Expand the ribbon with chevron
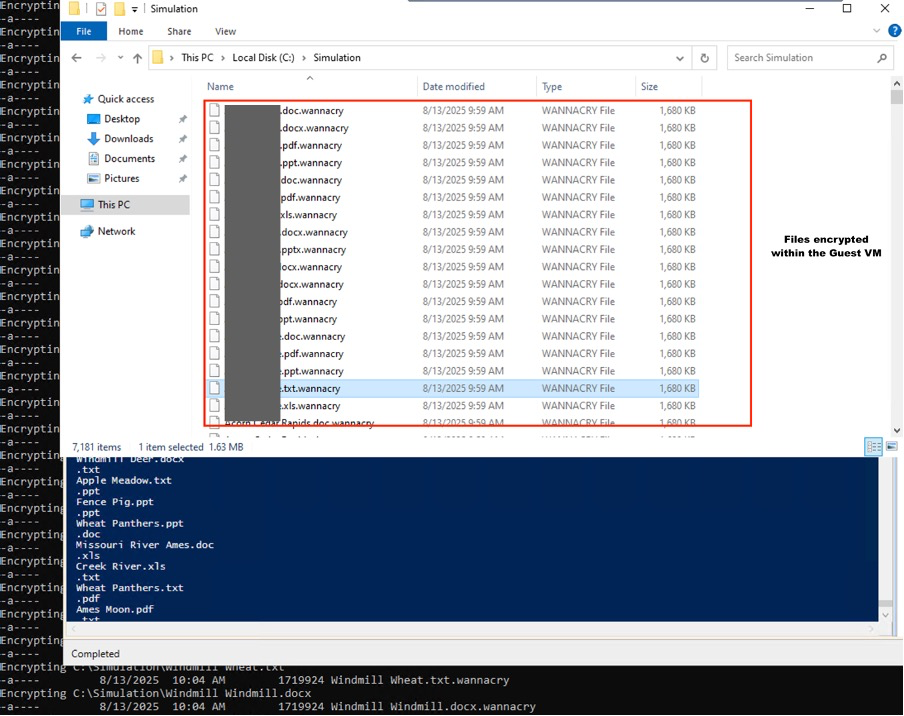The width and height of the screenshot is (904, 716). 875,31
